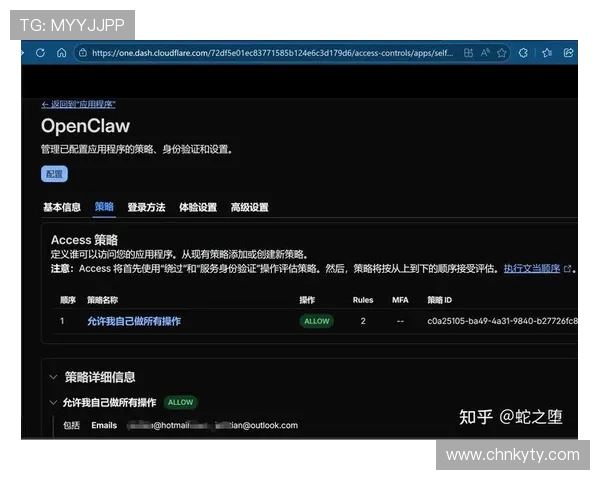Open the 体验设置 tab
600x480 pixels.
(x=198, y=207)
